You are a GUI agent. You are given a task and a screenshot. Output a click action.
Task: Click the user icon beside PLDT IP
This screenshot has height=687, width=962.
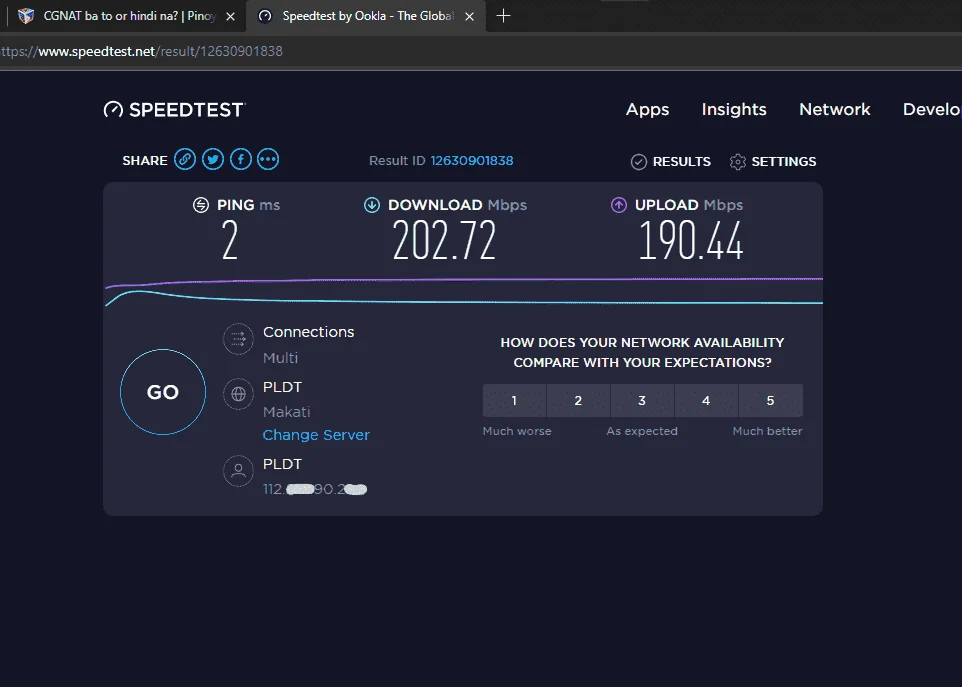tap(238, 470)
